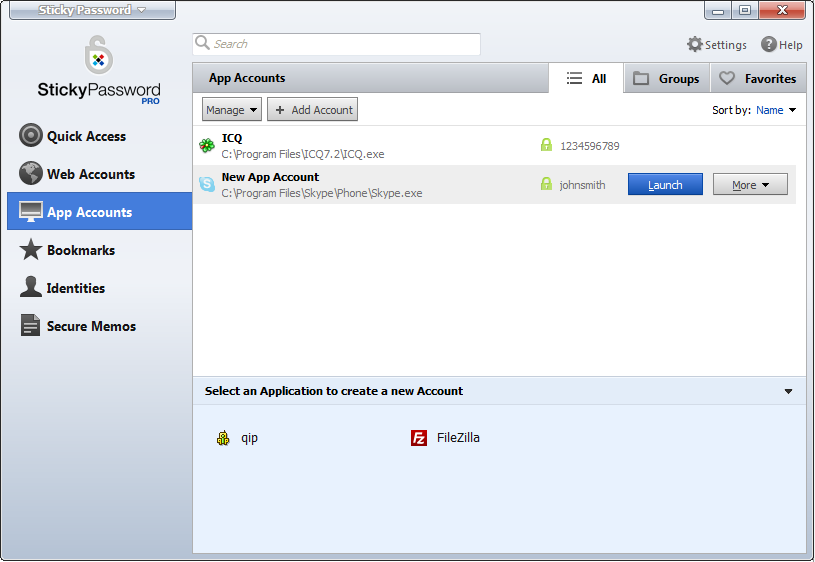Open Help question mark icon
The image size is (815, 562).
769,44
